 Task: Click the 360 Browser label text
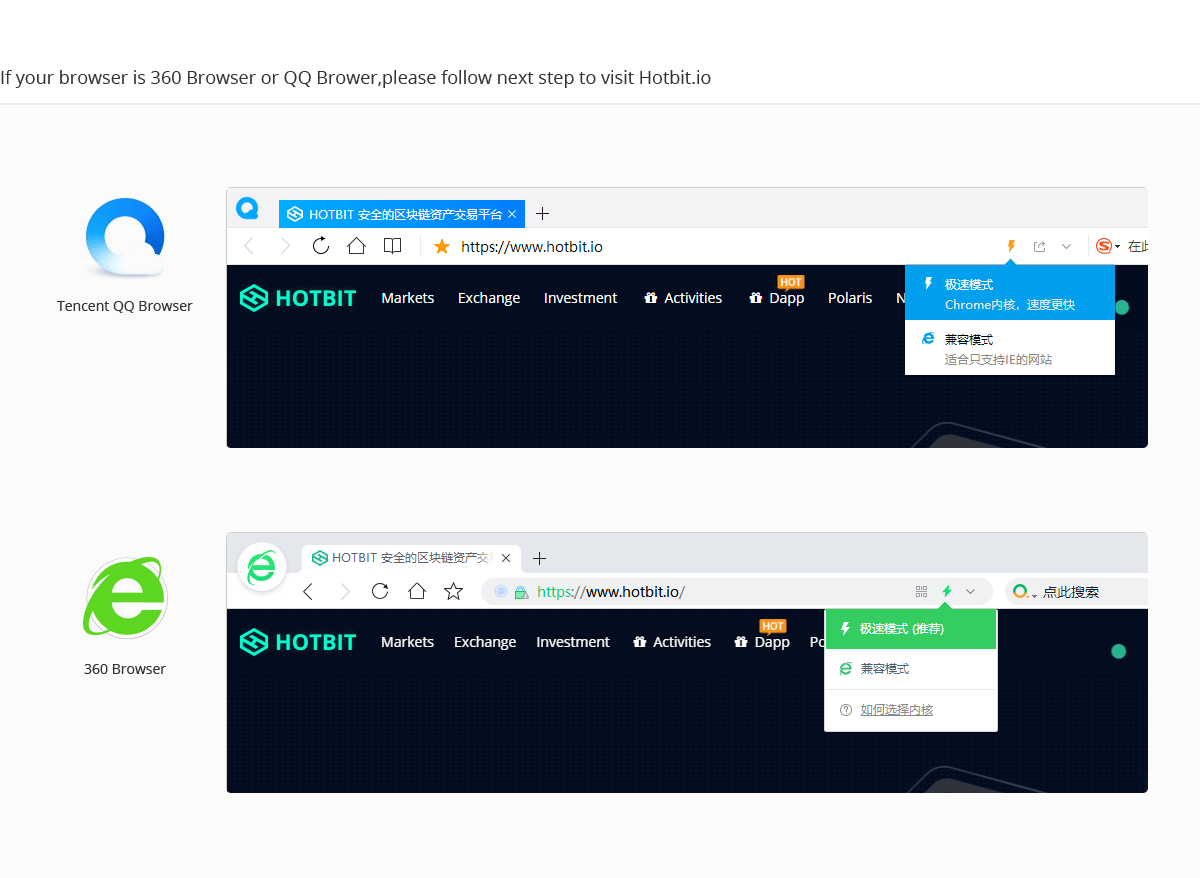point(125,669)
